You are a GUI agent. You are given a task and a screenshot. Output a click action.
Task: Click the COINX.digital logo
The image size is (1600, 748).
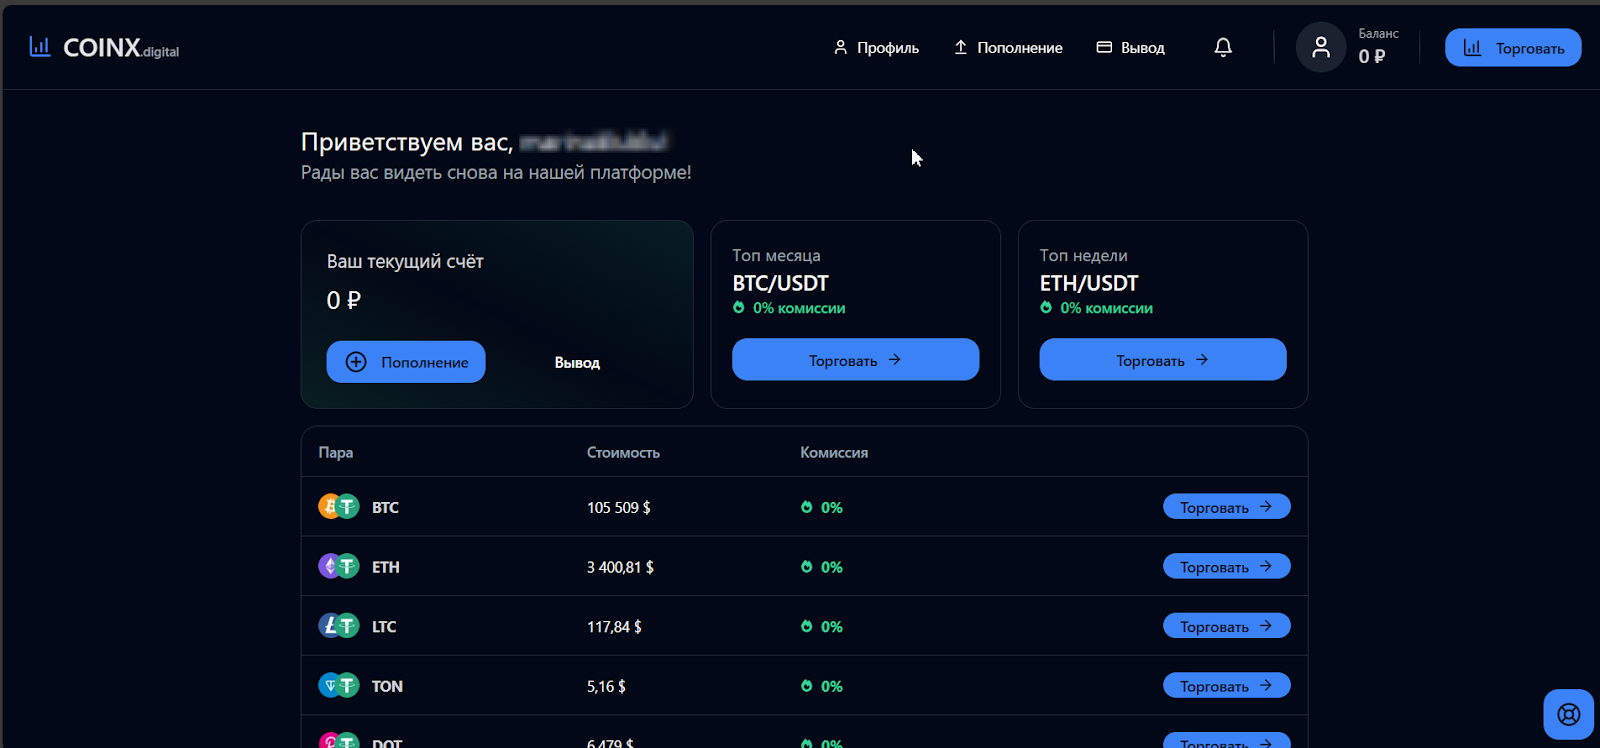(104, 47)
